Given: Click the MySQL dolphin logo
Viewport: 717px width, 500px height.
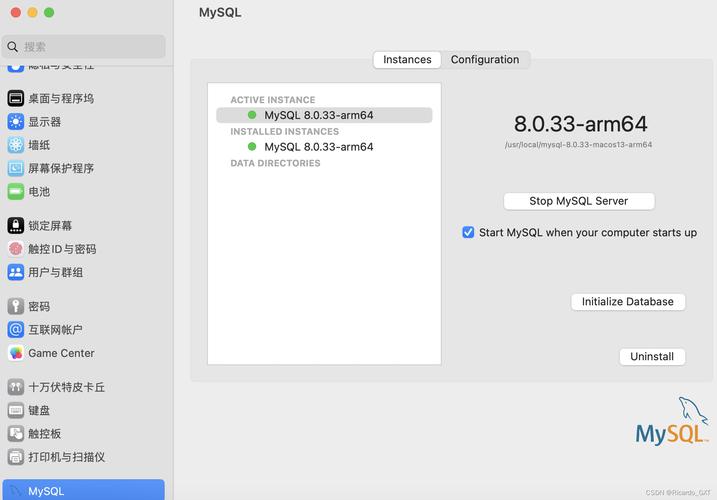Looking at the screenshot, I should (672, 421).
